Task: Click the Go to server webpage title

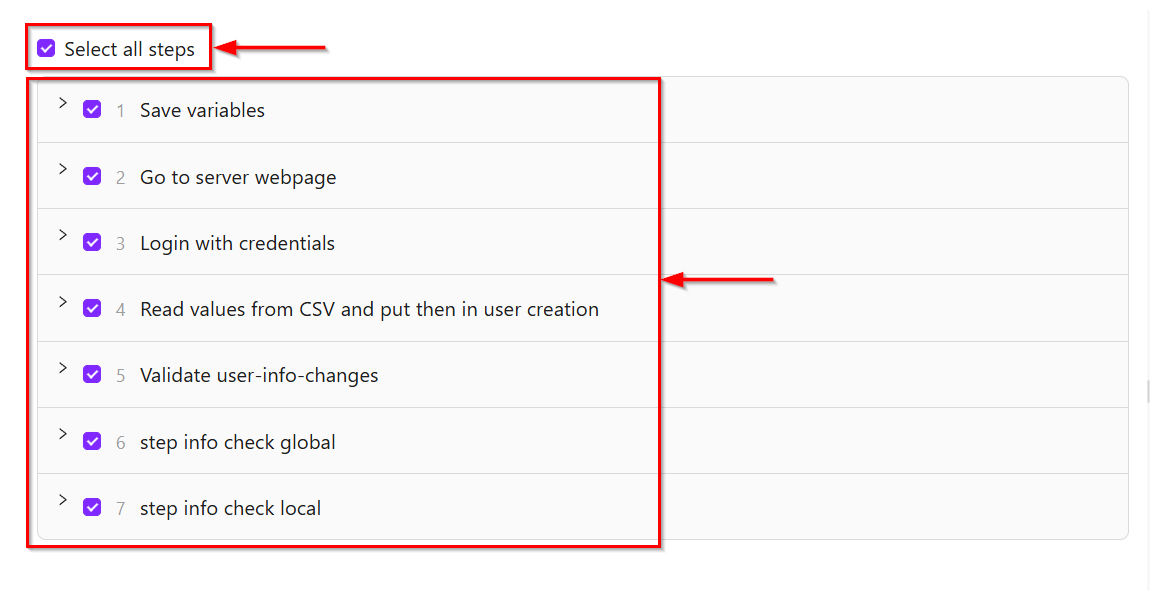Action: pyautogui.click(x=238, y=177)
